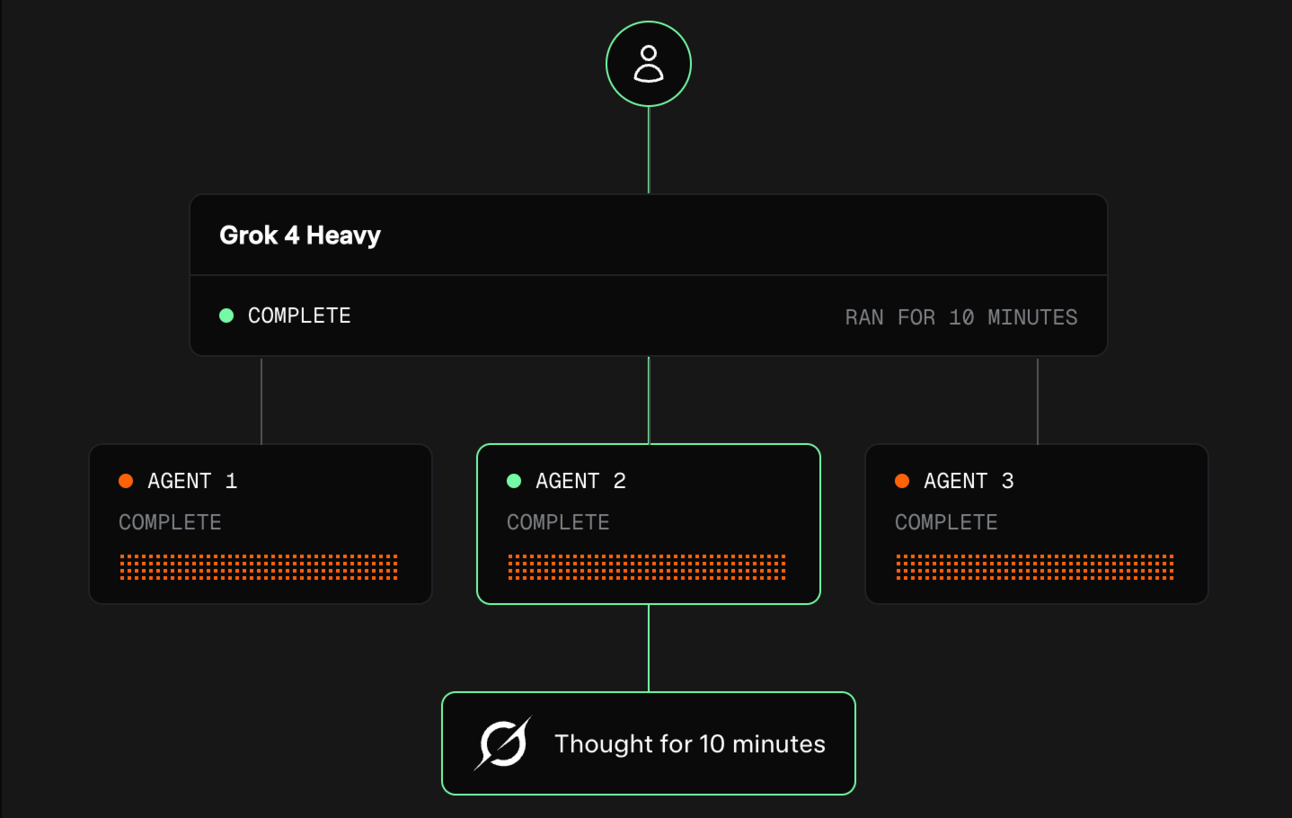Select the Grok 4 Heavy title text
The height and width of the screenshot is (818, 1292).
point(300,235)
